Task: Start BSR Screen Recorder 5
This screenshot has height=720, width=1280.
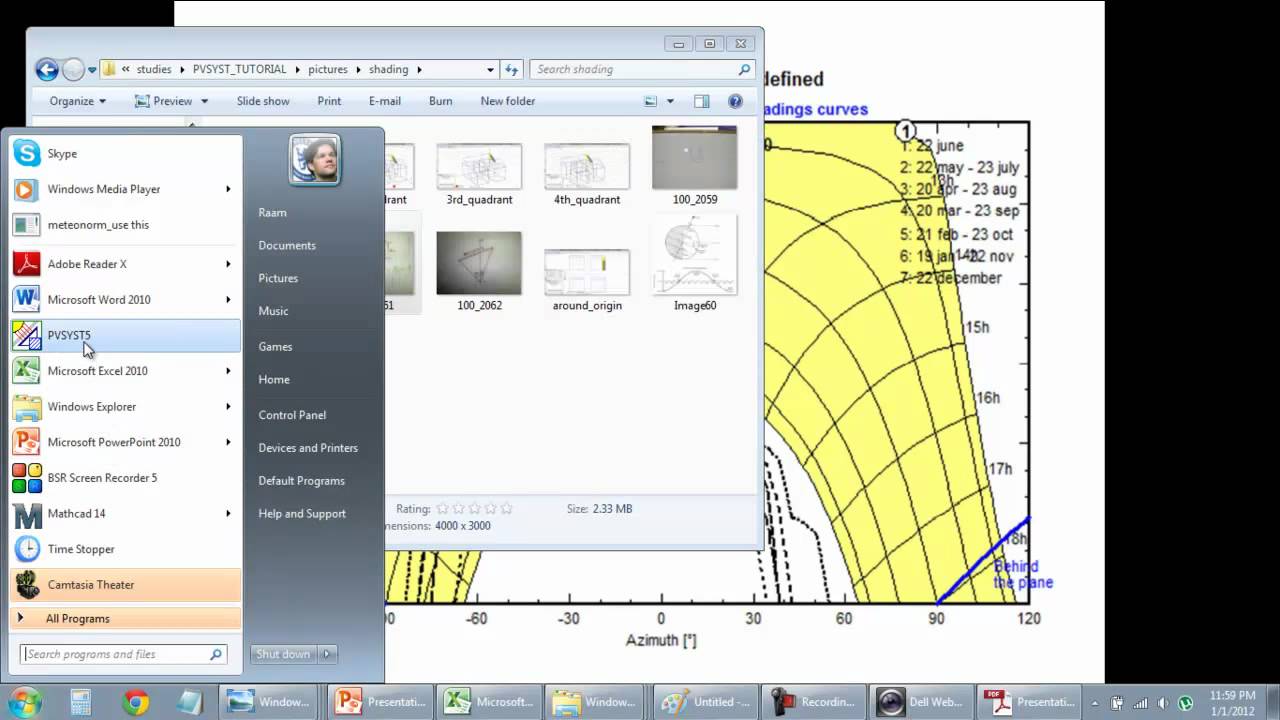Action: [126, 478]
